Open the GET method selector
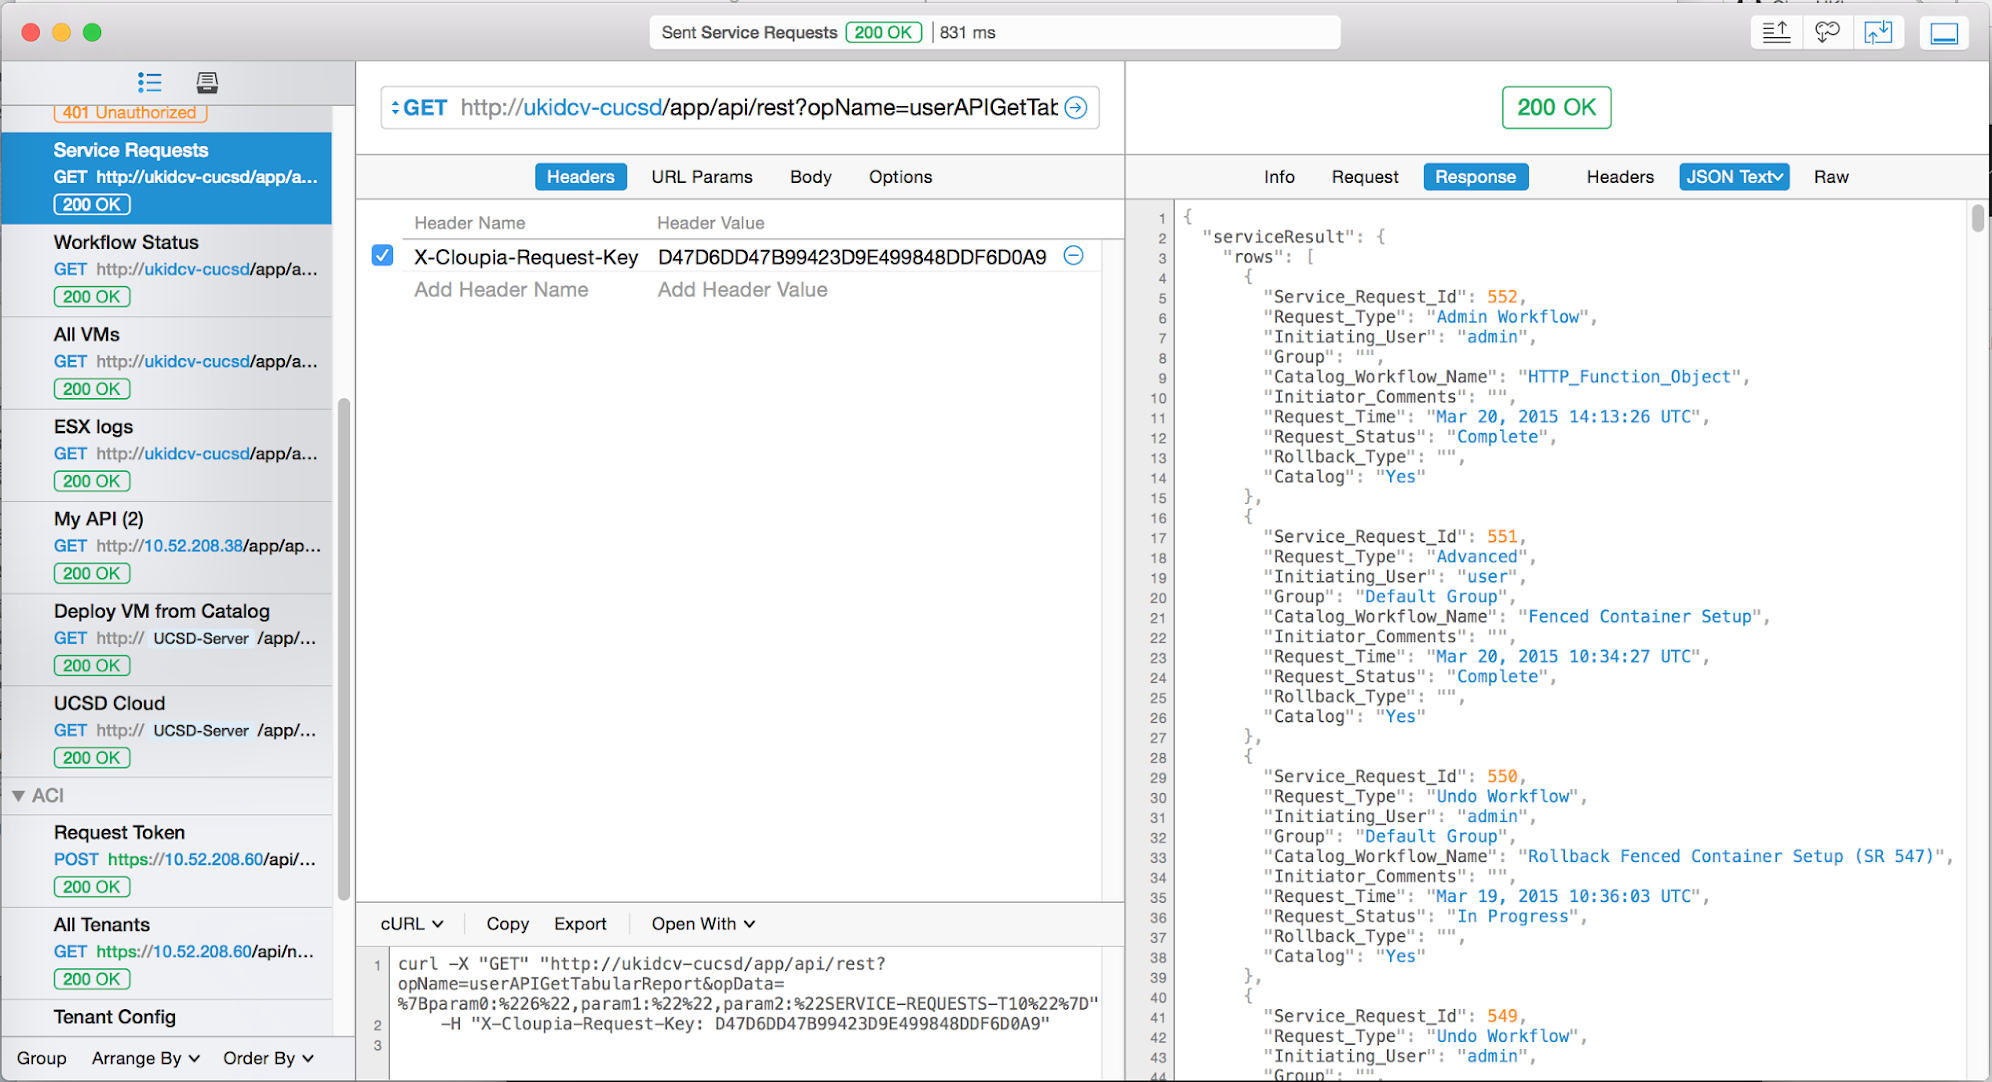The image size is (1992, 1082). (x=420, y=108)
